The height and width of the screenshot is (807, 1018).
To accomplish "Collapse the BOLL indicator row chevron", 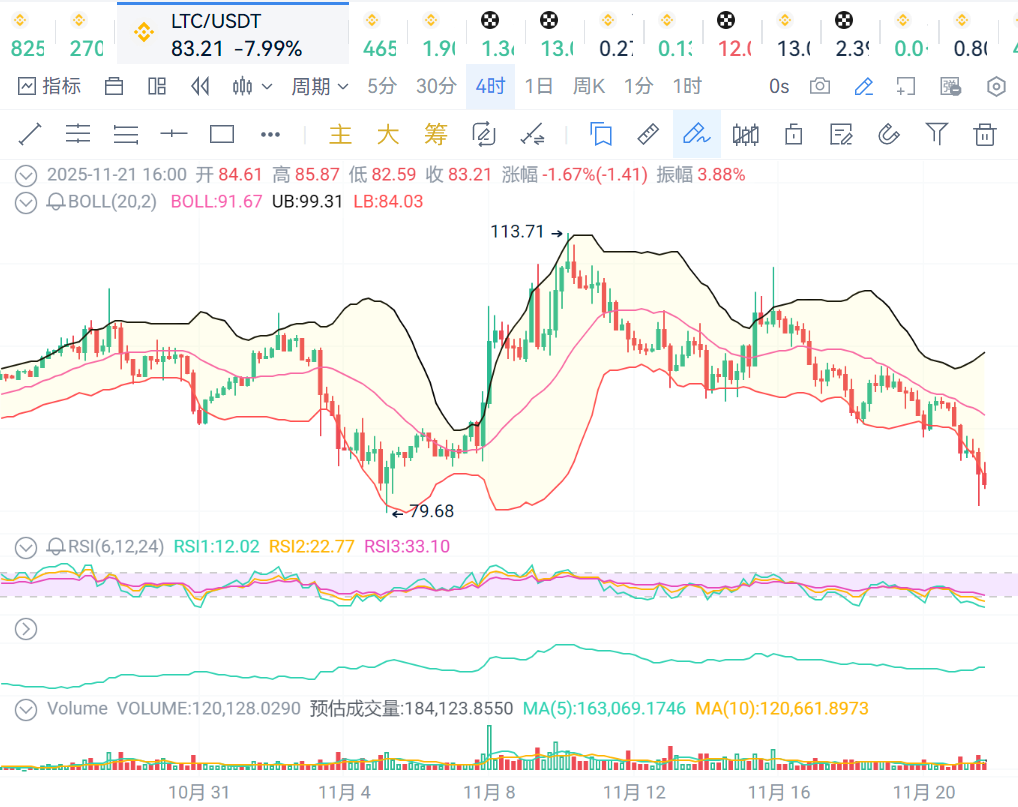I will 26,202.
